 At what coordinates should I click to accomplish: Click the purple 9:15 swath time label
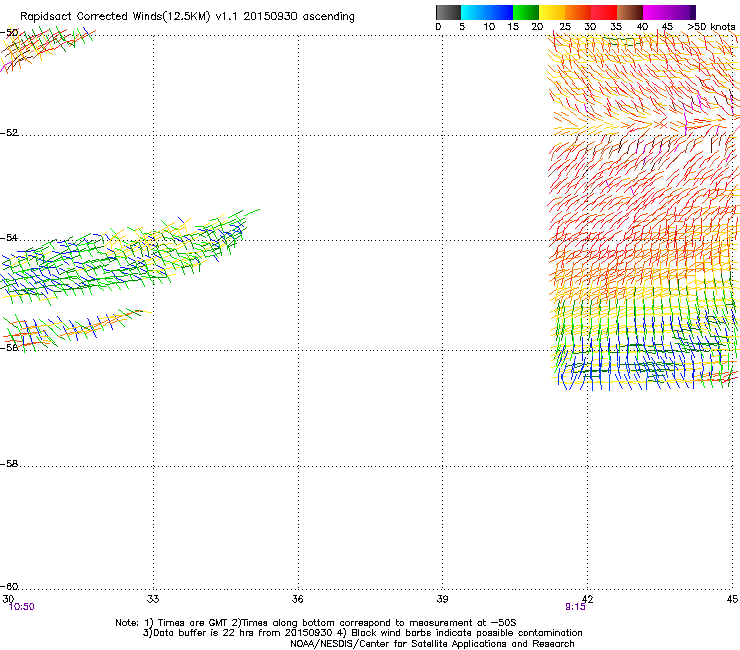575,607
